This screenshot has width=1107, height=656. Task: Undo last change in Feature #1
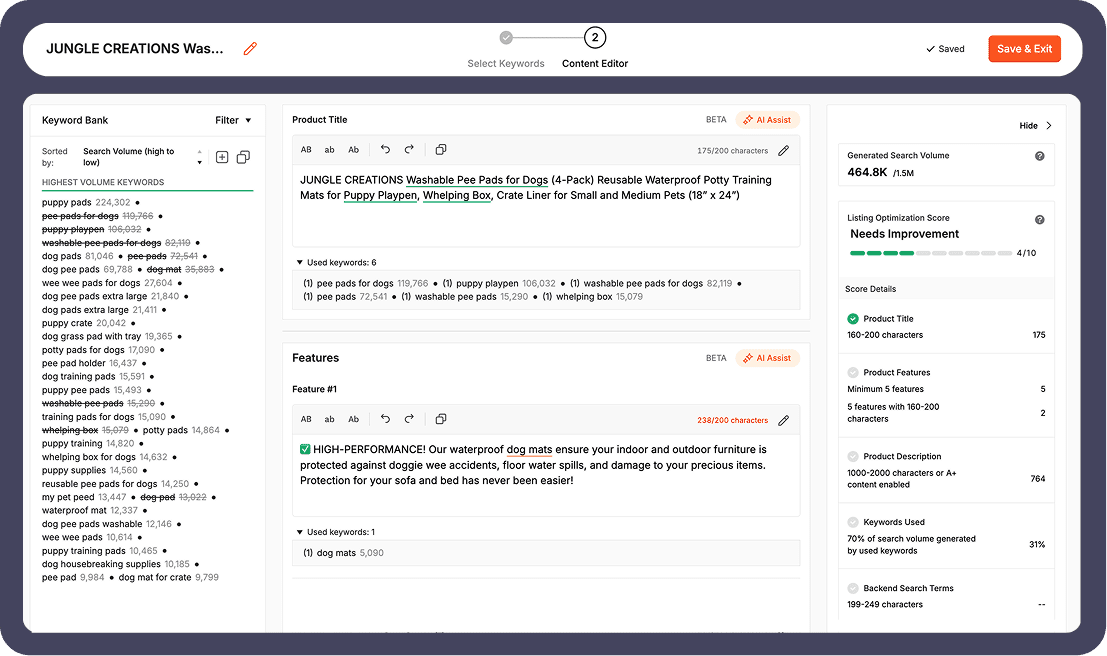click(x=385, y=419)
